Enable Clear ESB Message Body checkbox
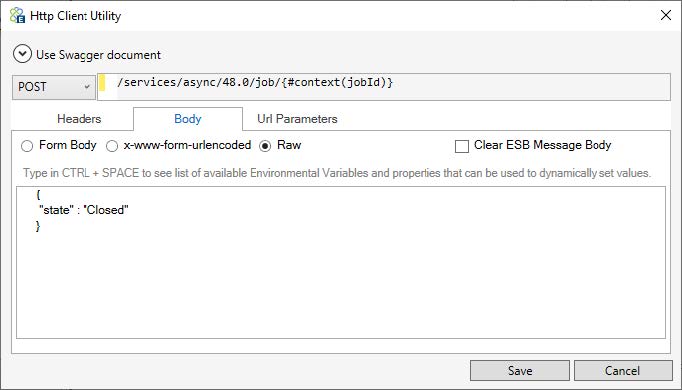This screenshot has width=682, height=390. (x=461, y=146)
